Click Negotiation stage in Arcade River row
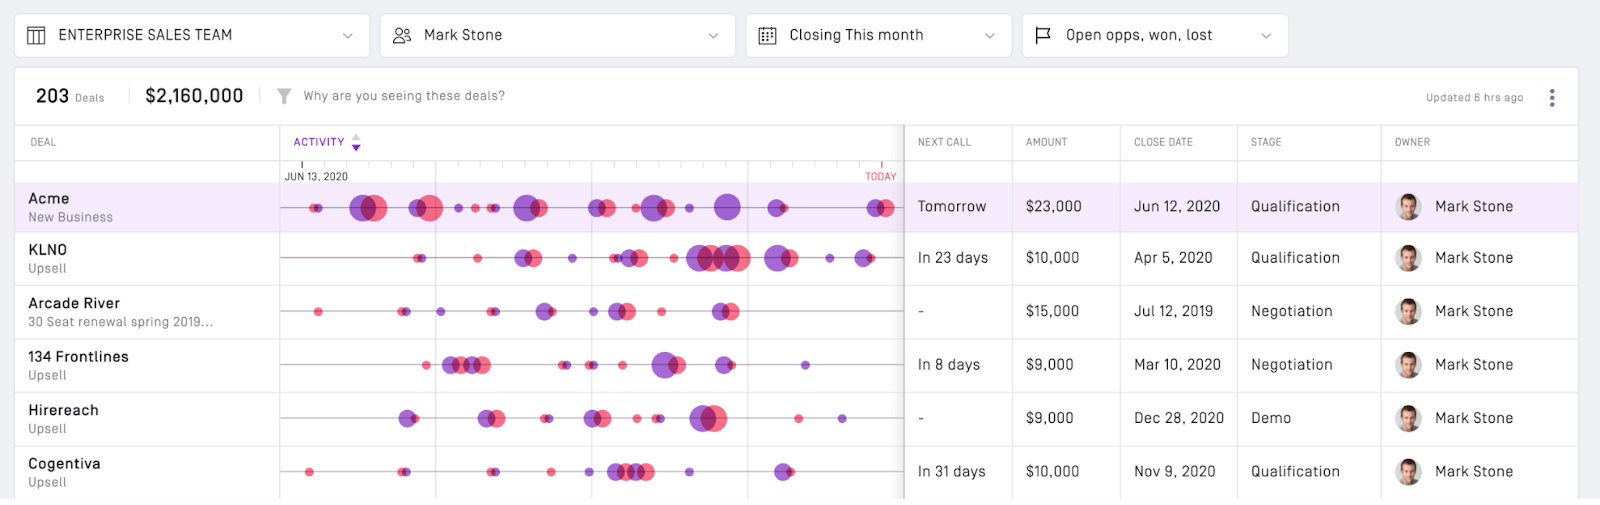Viewport: 1600px width, 505px height. (x=1292, y=312)
